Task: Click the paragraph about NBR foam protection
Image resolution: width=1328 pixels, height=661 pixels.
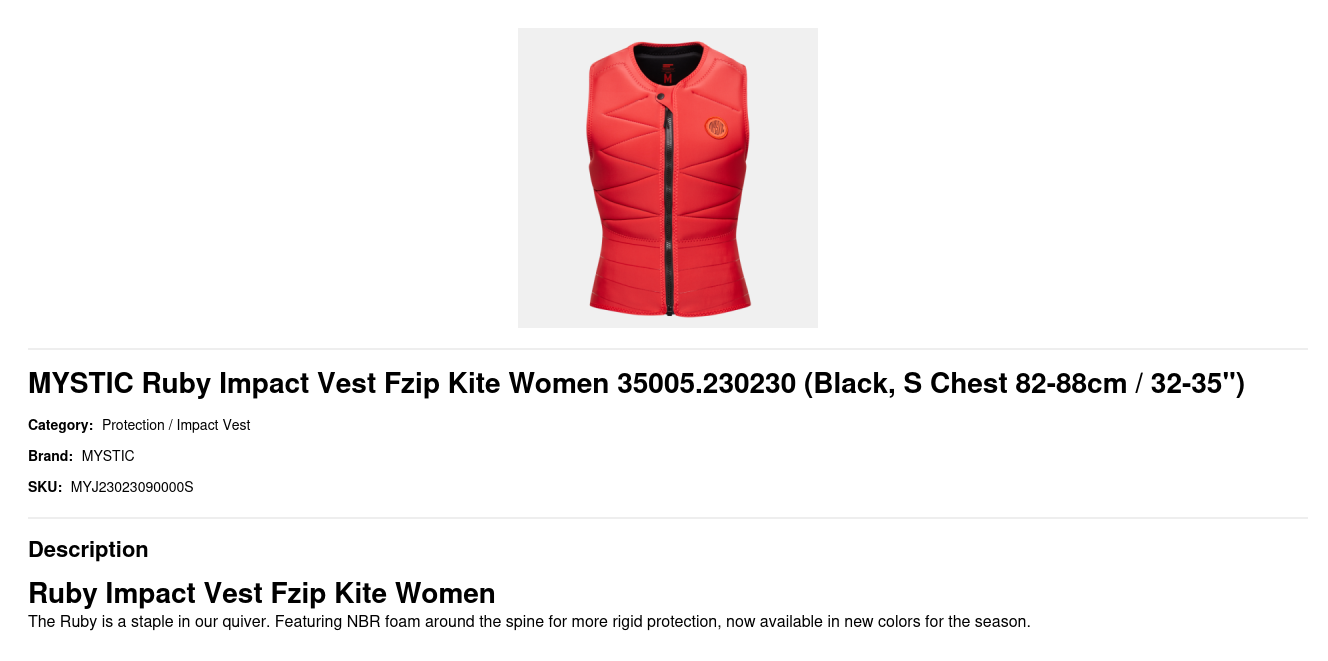Action: click(529, 621)
